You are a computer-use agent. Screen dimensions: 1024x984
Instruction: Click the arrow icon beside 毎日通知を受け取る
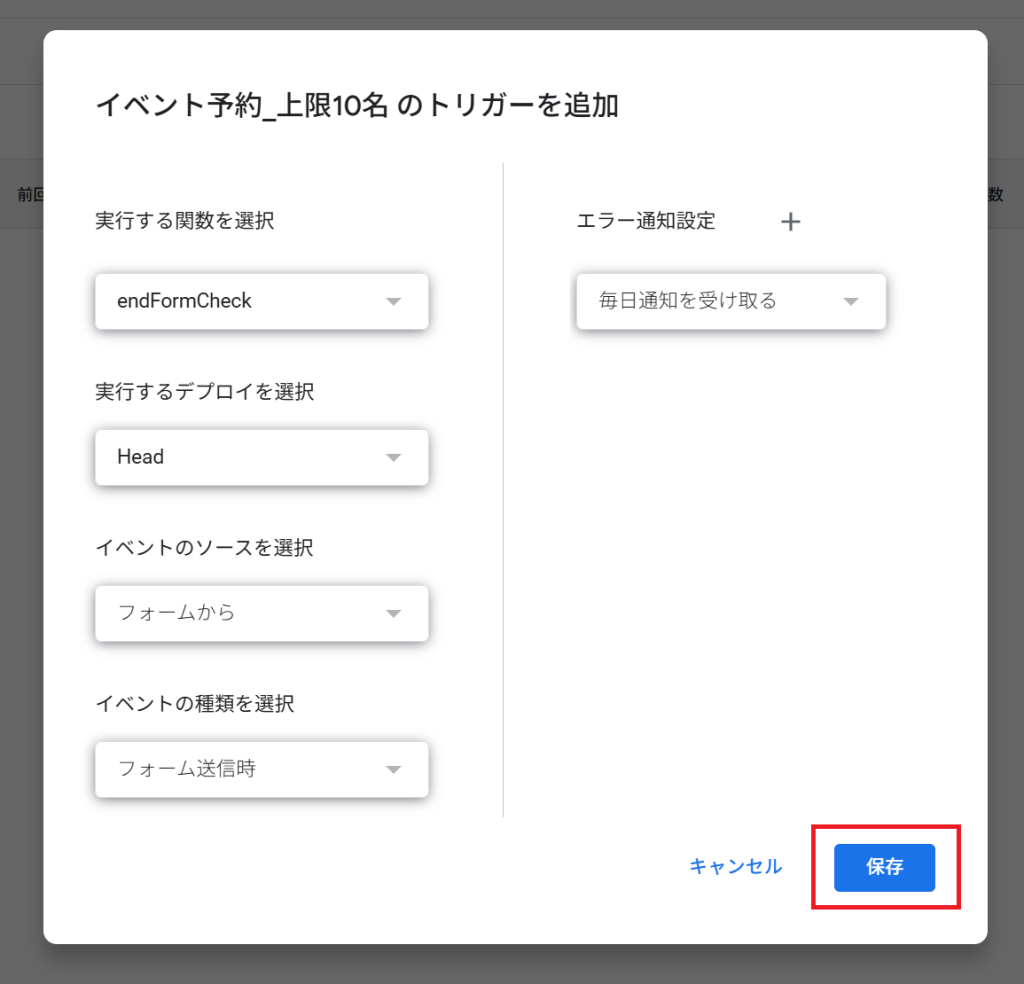point(850,301)
